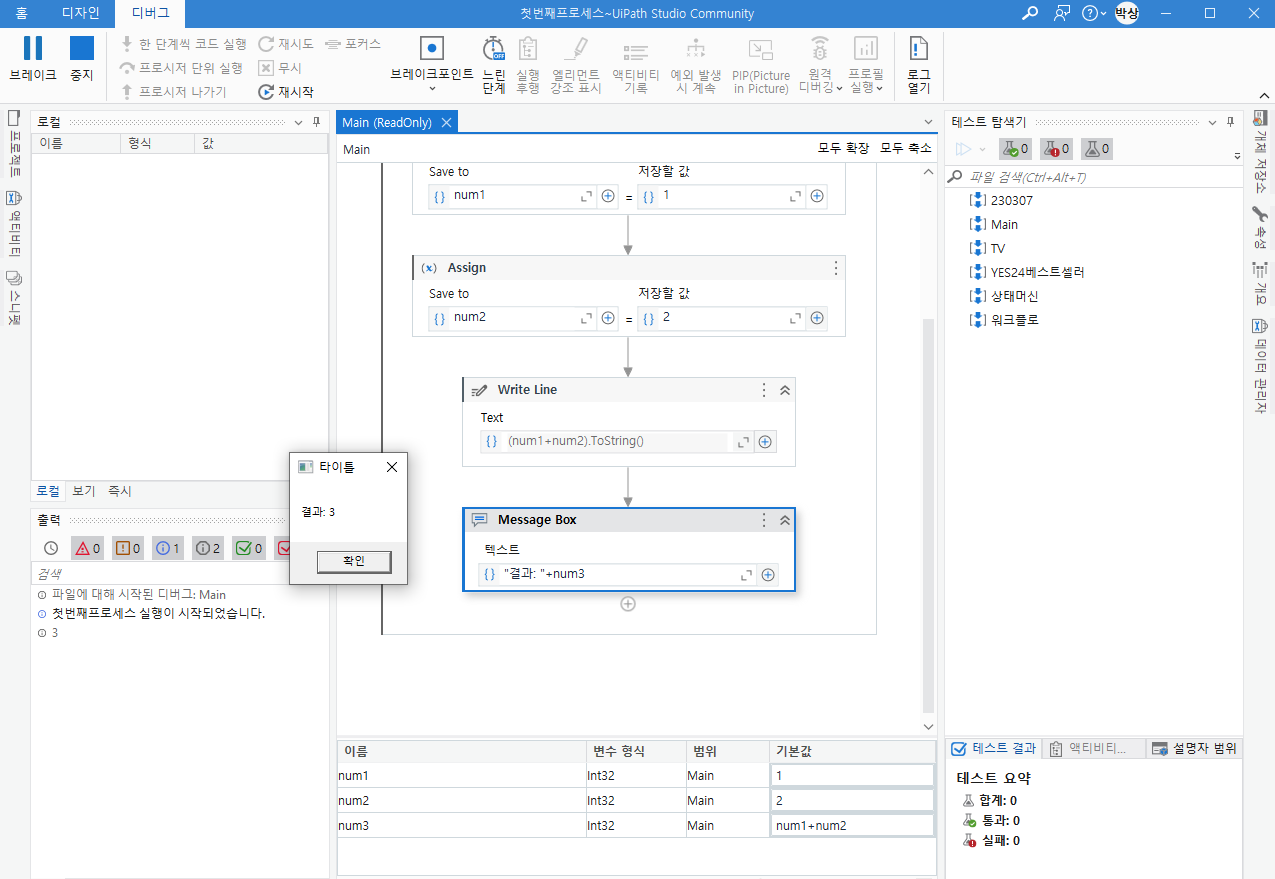This screenshot has width=1275, height=879.
Task: Close the Main (ReadOnly) tab
Action: [447, 122]
